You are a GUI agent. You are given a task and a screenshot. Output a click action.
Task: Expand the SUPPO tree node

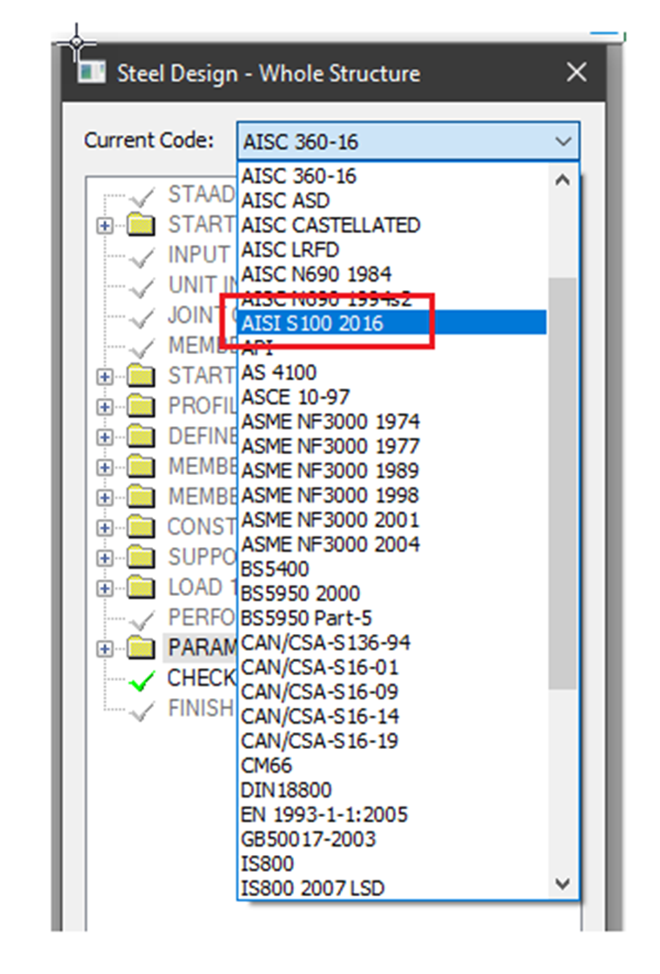105,558
